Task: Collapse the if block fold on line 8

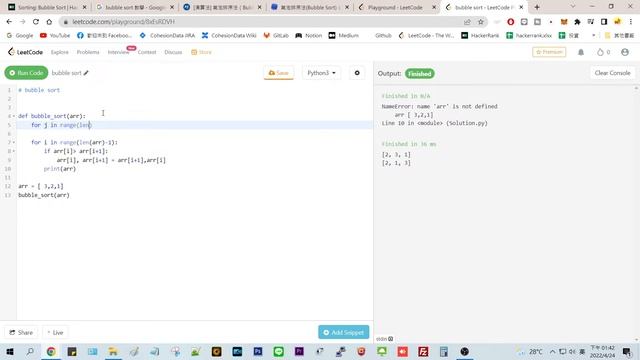Action: click(x=14, y=151)
